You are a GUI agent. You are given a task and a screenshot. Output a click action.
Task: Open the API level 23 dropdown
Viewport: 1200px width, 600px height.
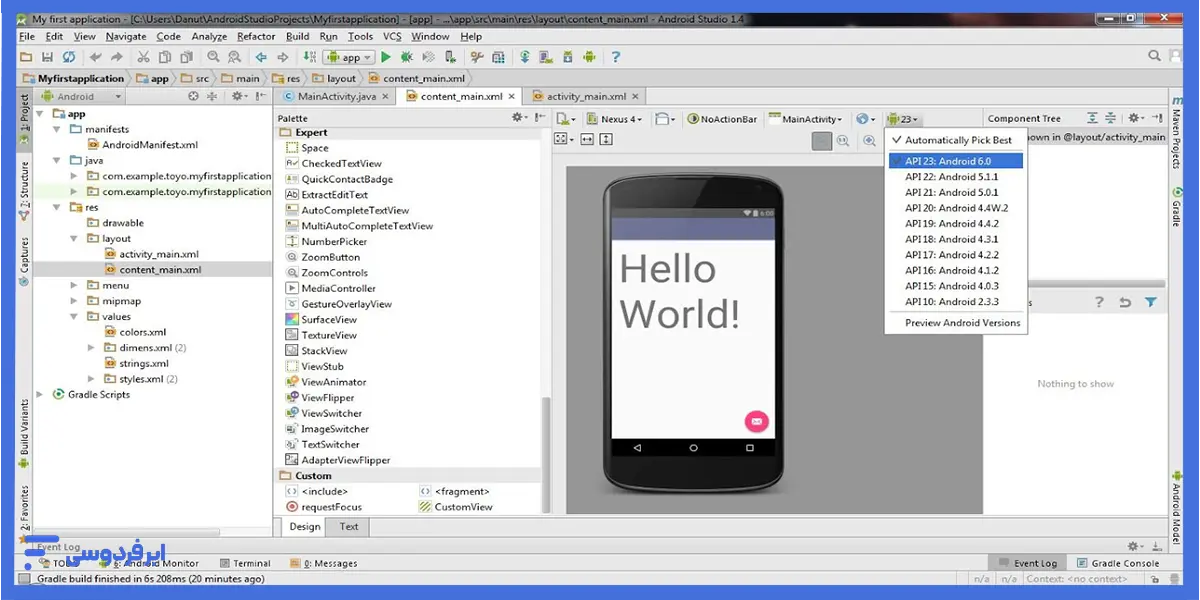tap(902, 119)
